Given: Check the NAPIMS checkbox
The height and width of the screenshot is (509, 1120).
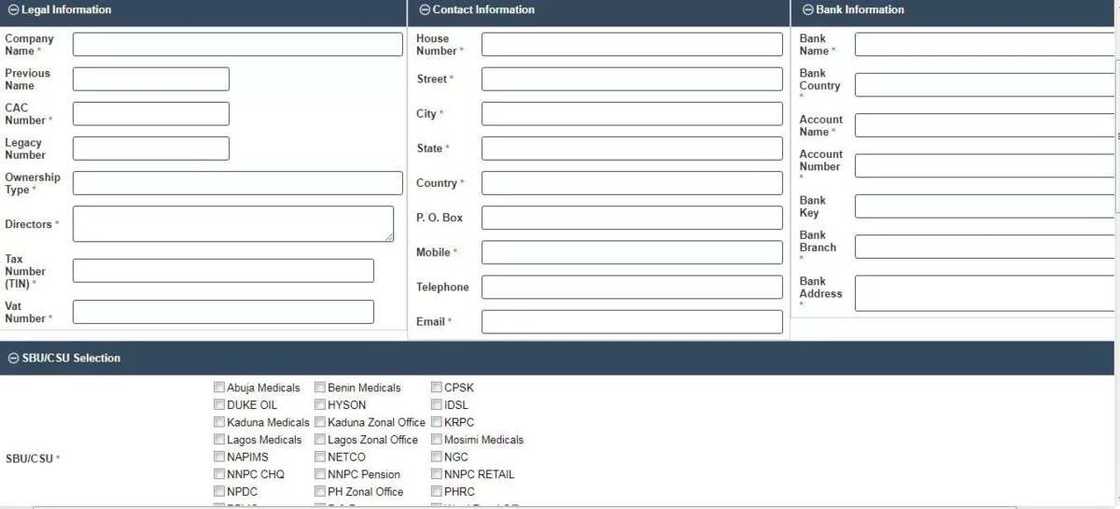Looking at the screenshot, I should 219,457.
